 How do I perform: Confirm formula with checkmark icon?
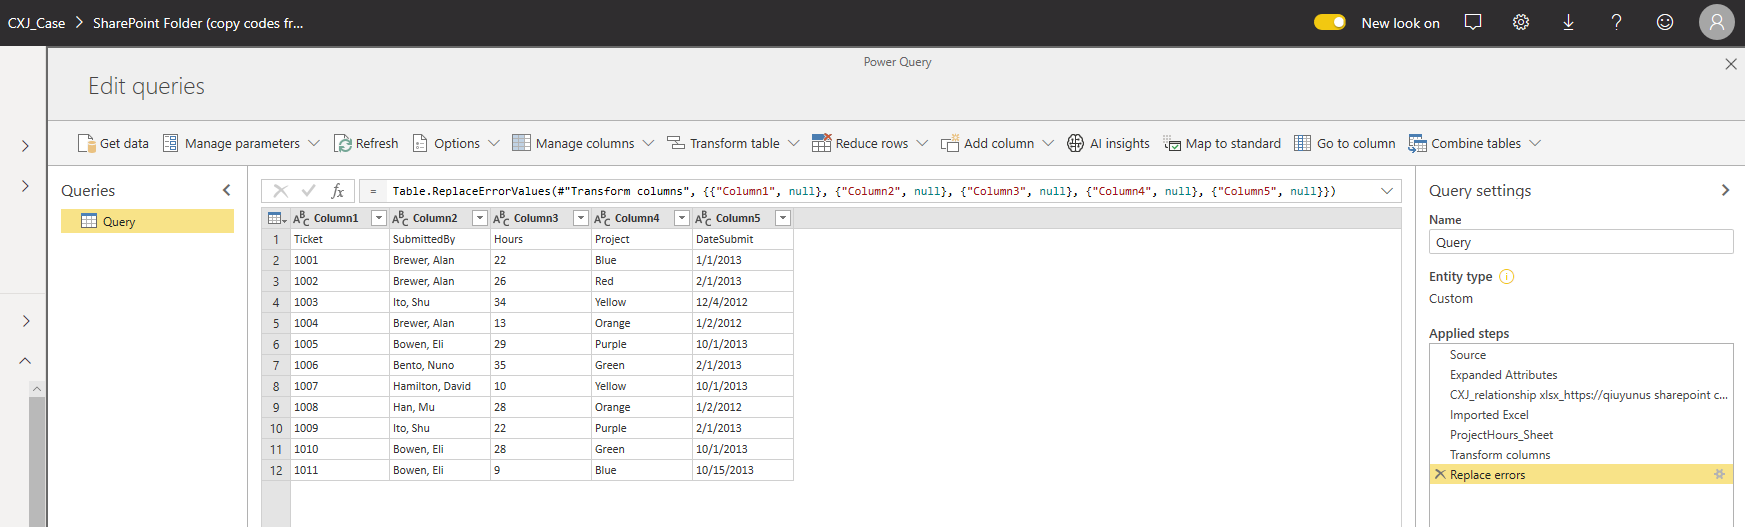pos(308,190)
